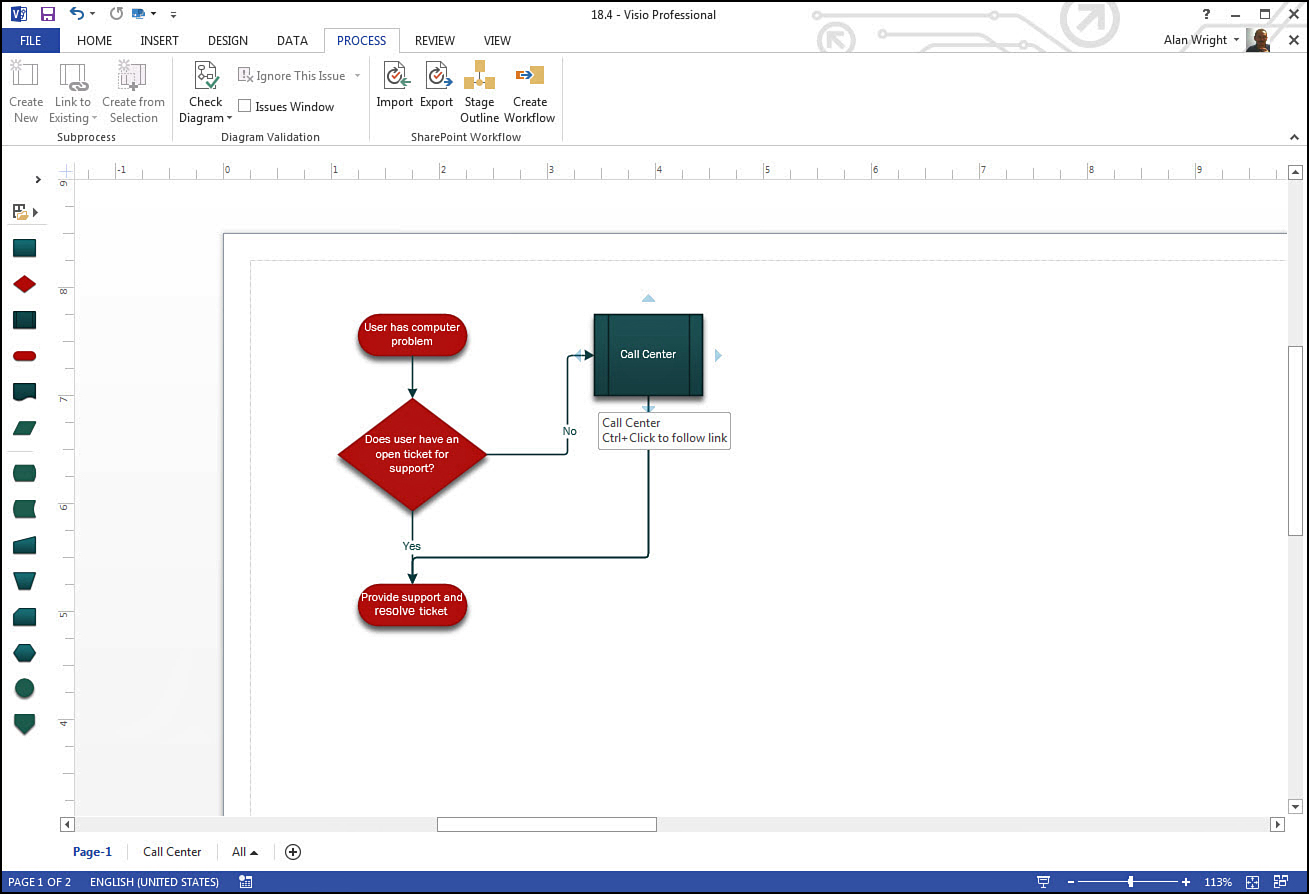
Task: Select the Document stencil shape
Action: 25,392
